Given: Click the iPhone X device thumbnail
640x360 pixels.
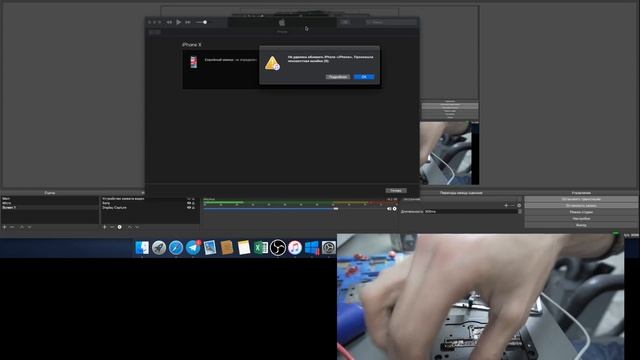Looking at the screenshot, I should point(194,62).
